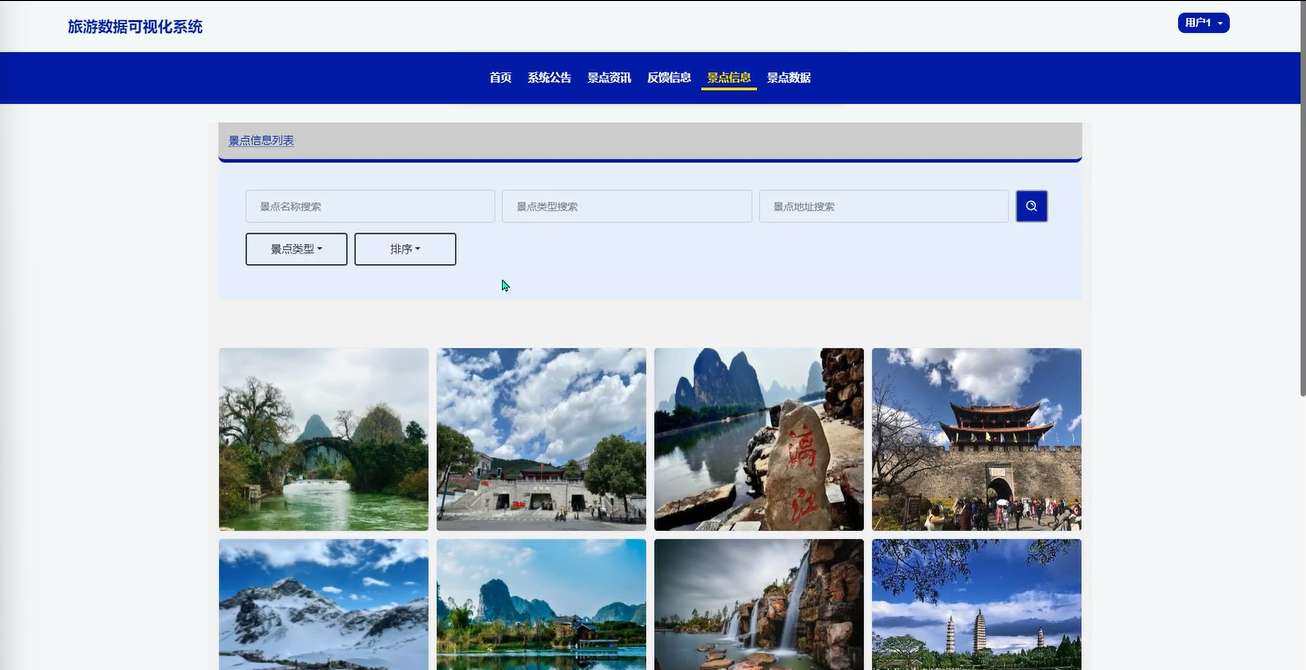Open the waterfall over rocks photo
This screenshot has height=670, width=1306.
759,605
